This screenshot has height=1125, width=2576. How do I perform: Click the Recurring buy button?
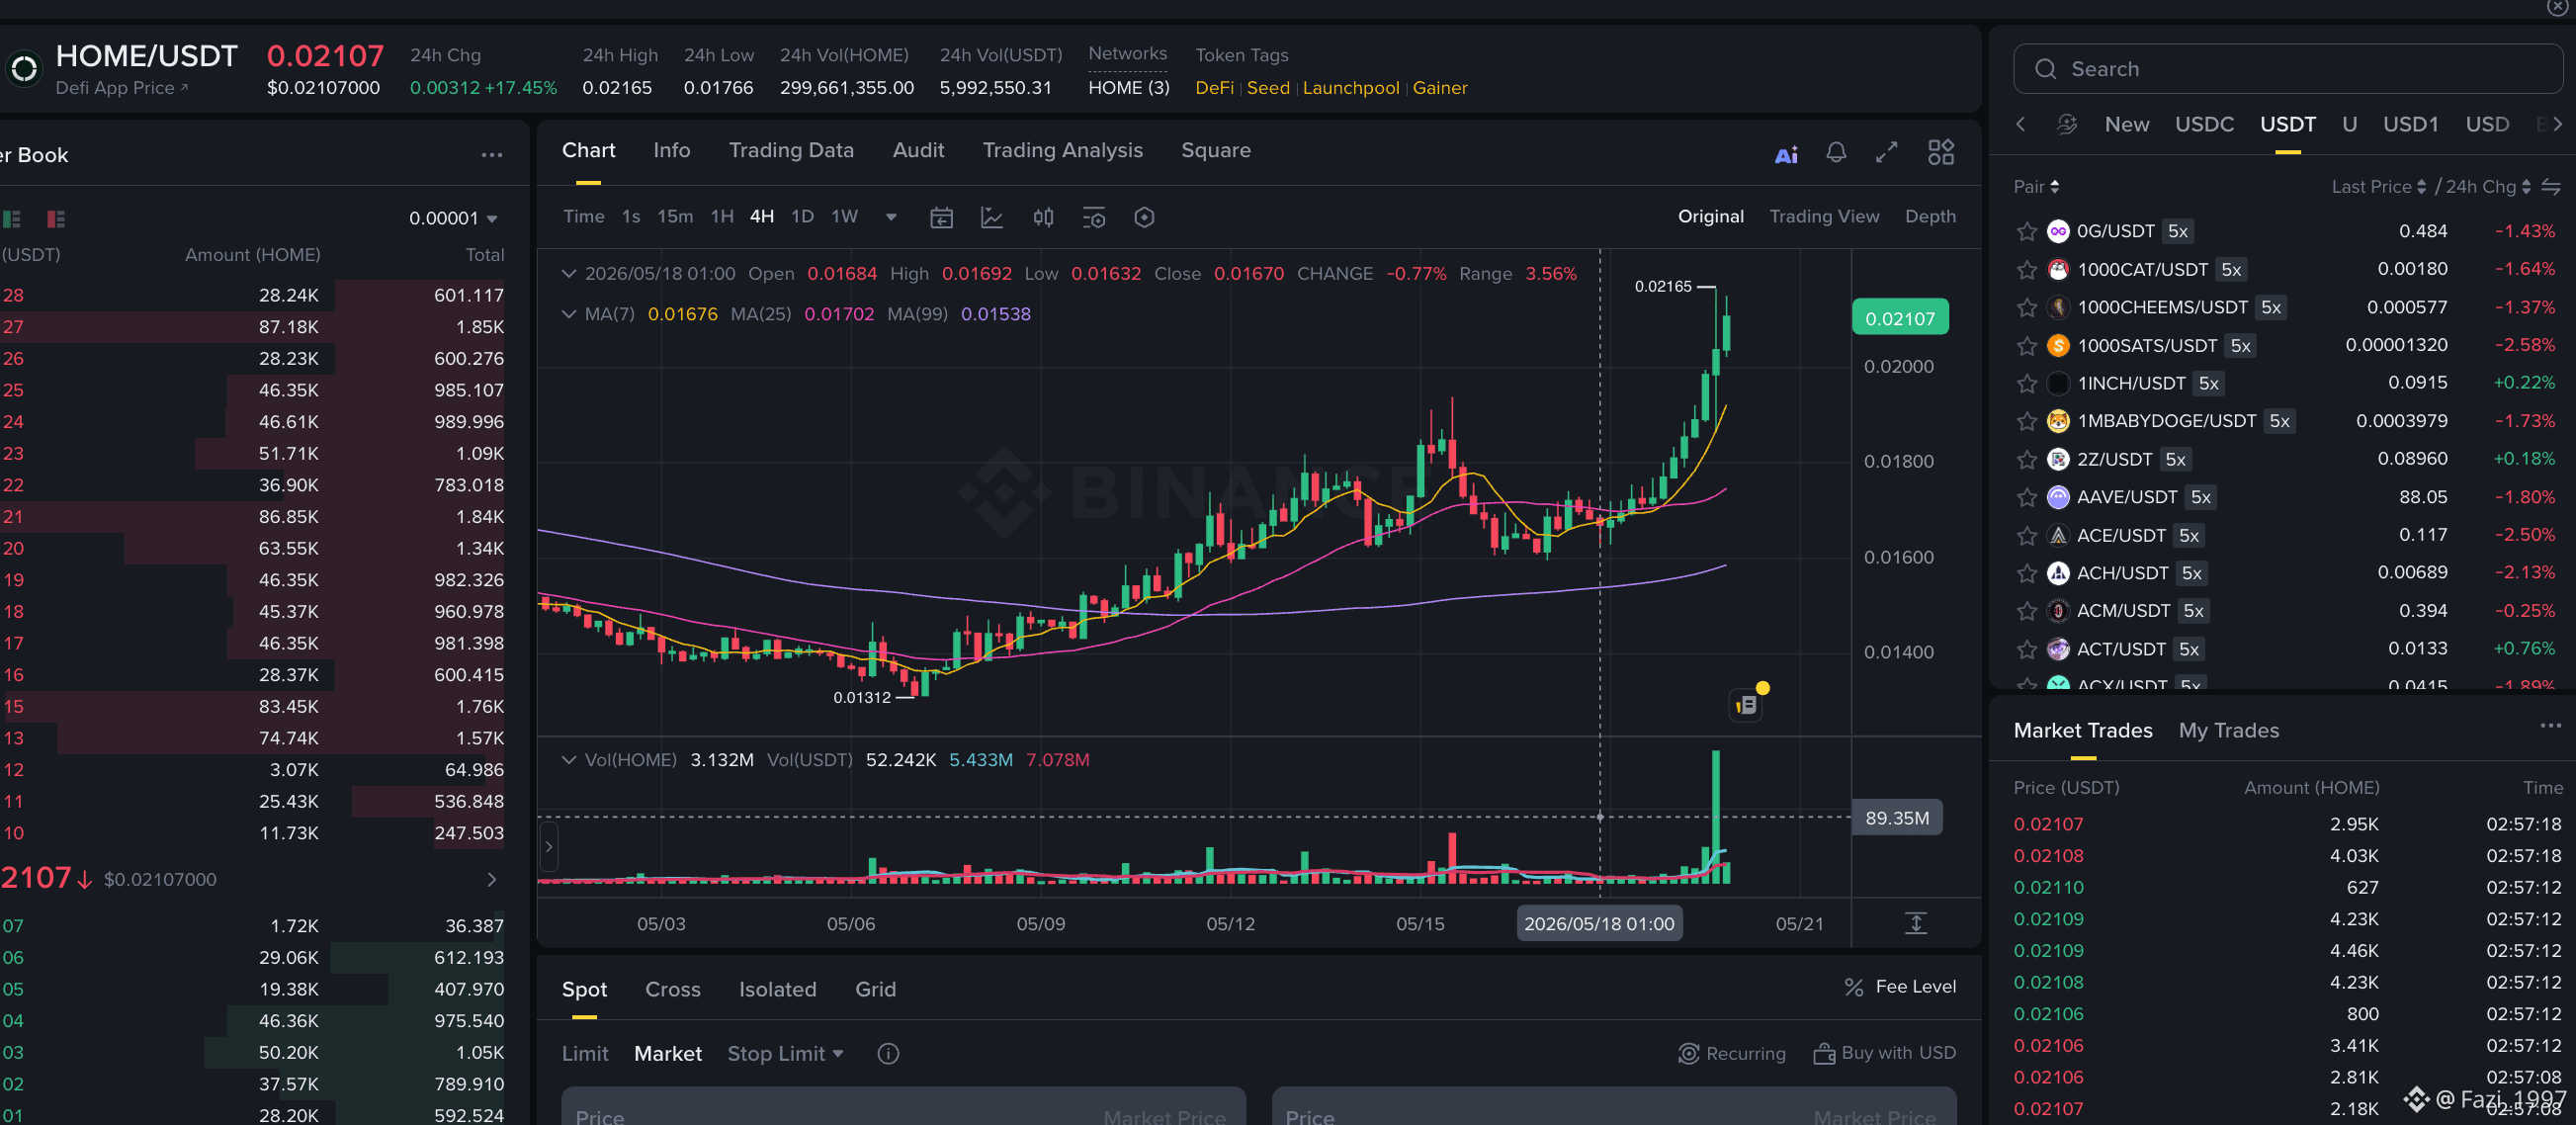coord(1731,1053)
